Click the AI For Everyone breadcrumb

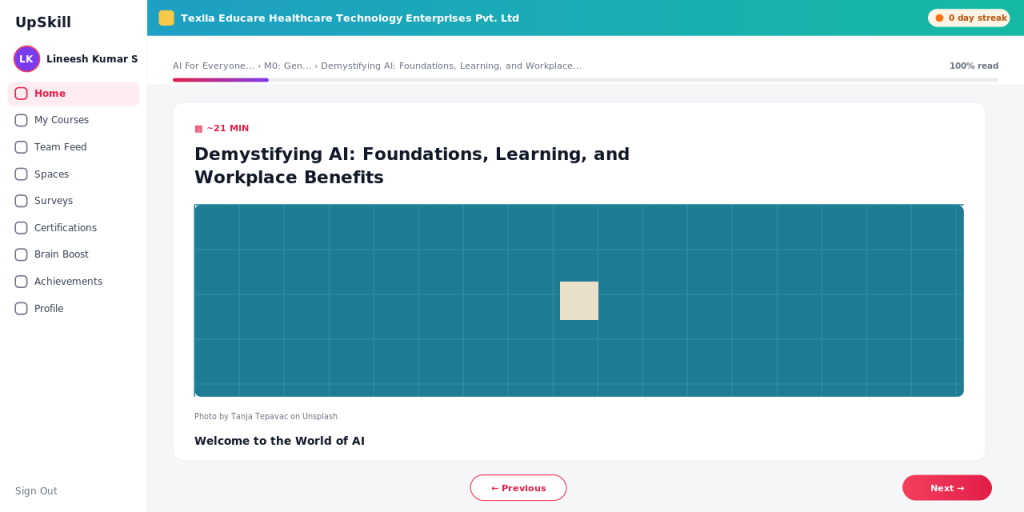click(x=214, y=66)
